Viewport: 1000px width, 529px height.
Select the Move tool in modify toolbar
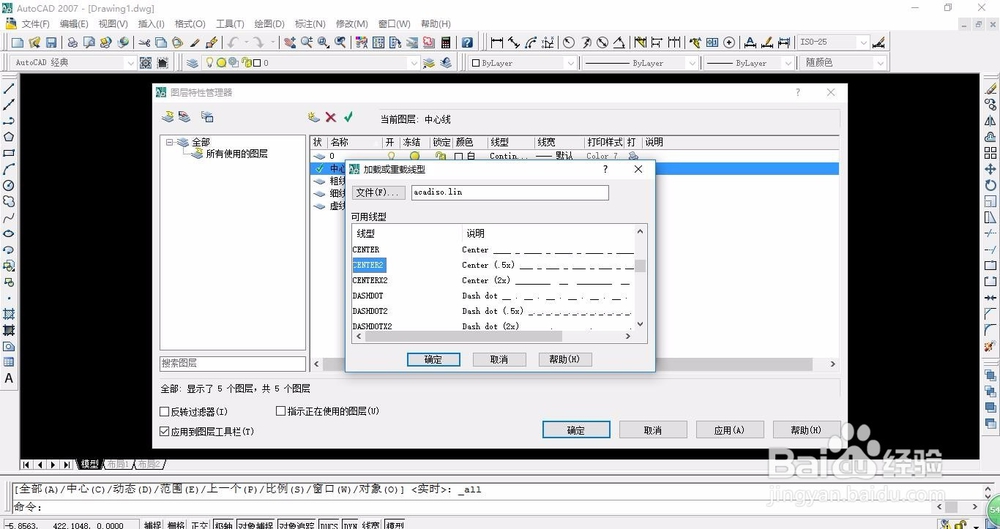[x=990, y=169]
